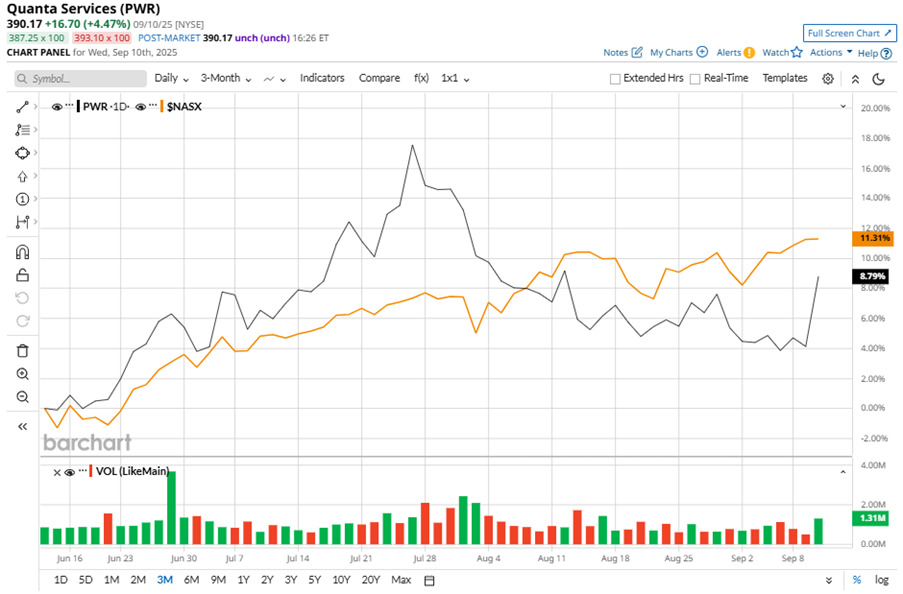Viewport: 903px width, 594px height.
Task: Toggle the magnet snap tool
Action: coord(22,252)
